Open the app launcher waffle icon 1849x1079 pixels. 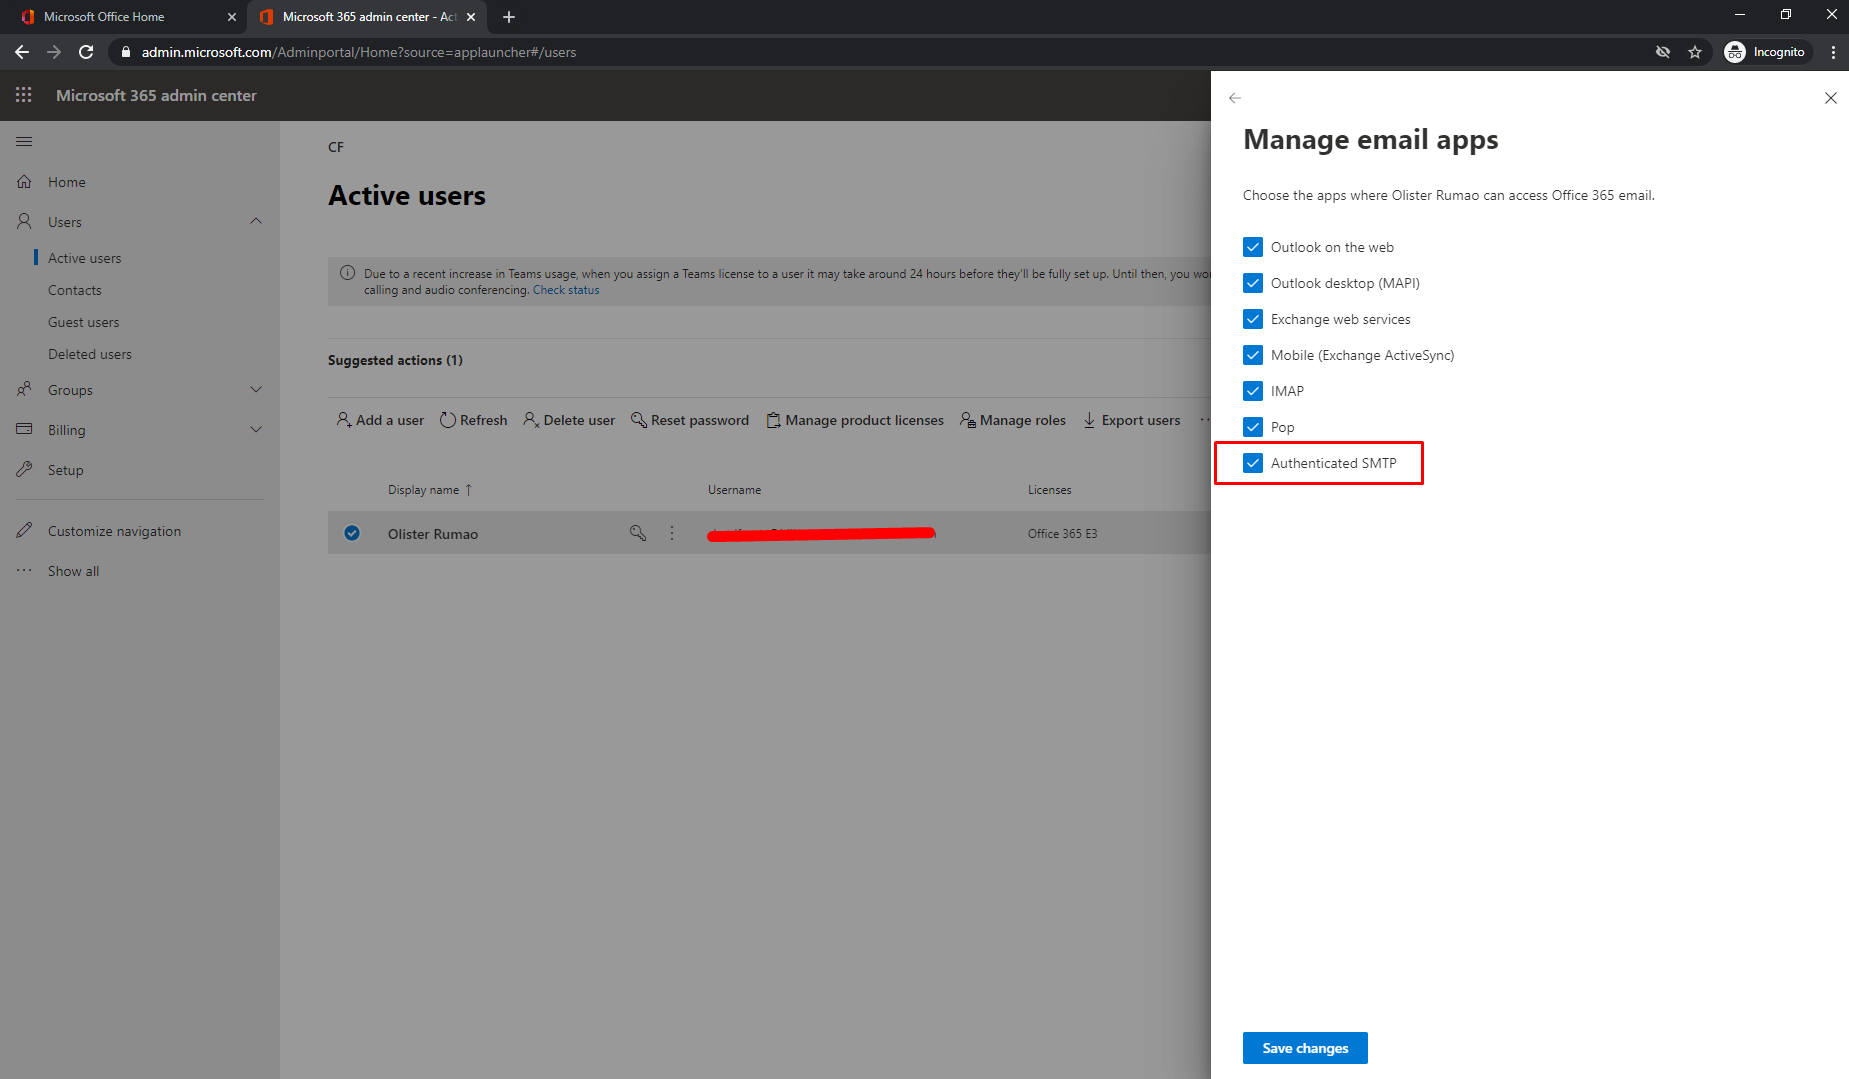point(24,95)
